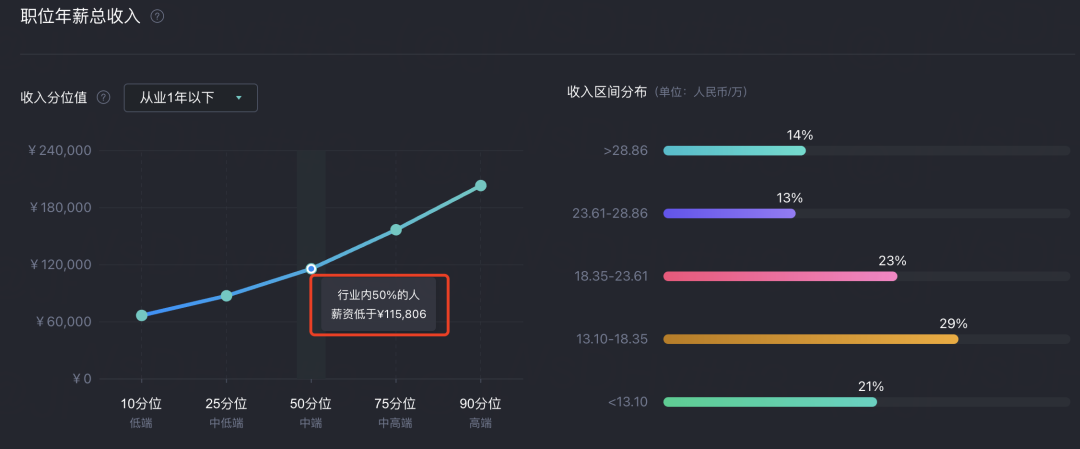This screenshot has width=1080, height=449.
Task: Select the 10分位 data point on chart
Action: tap(142, 315)
